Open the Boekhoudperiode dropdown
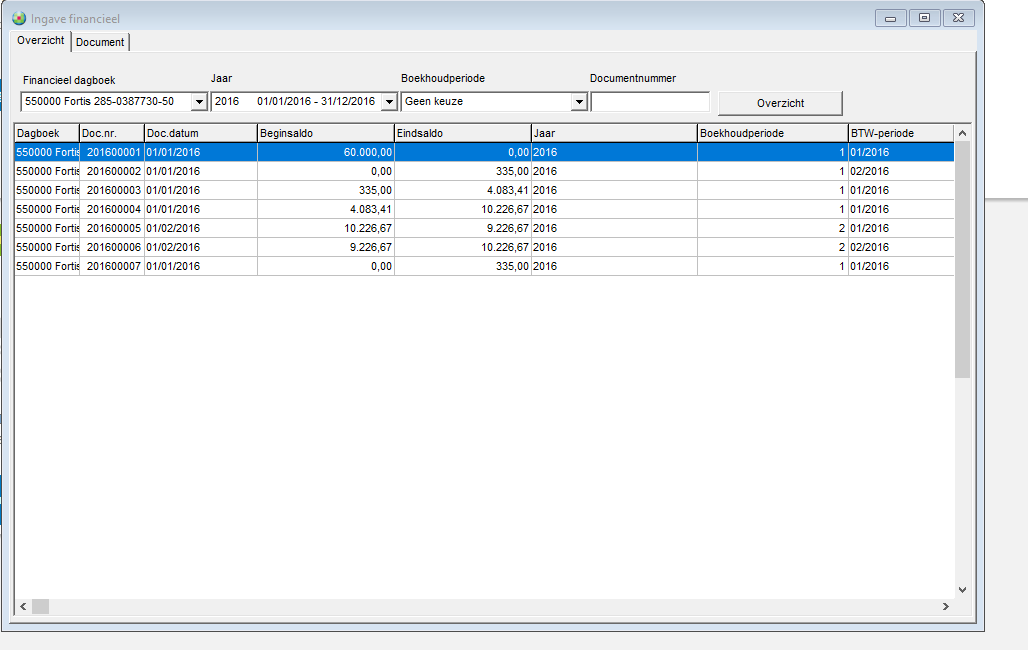Screen dimensions: 1028x650 pyautogui.click(x=578, y=102)
